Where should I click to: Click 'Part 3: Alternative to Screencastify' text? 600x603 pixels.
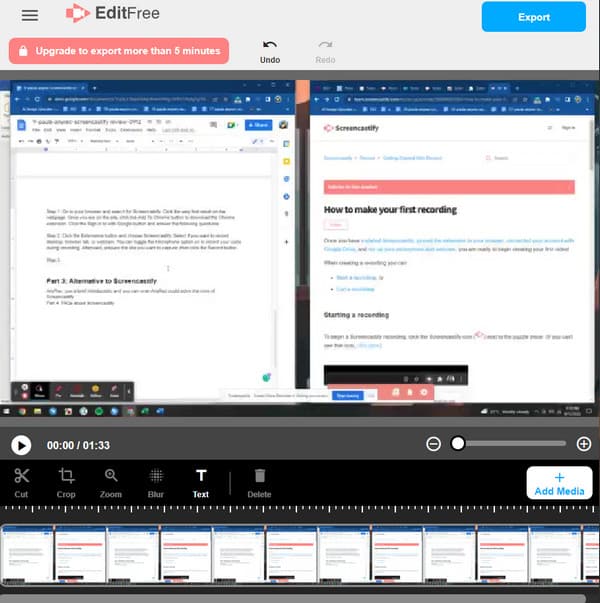pyautogui.click(x=102, y=281)
